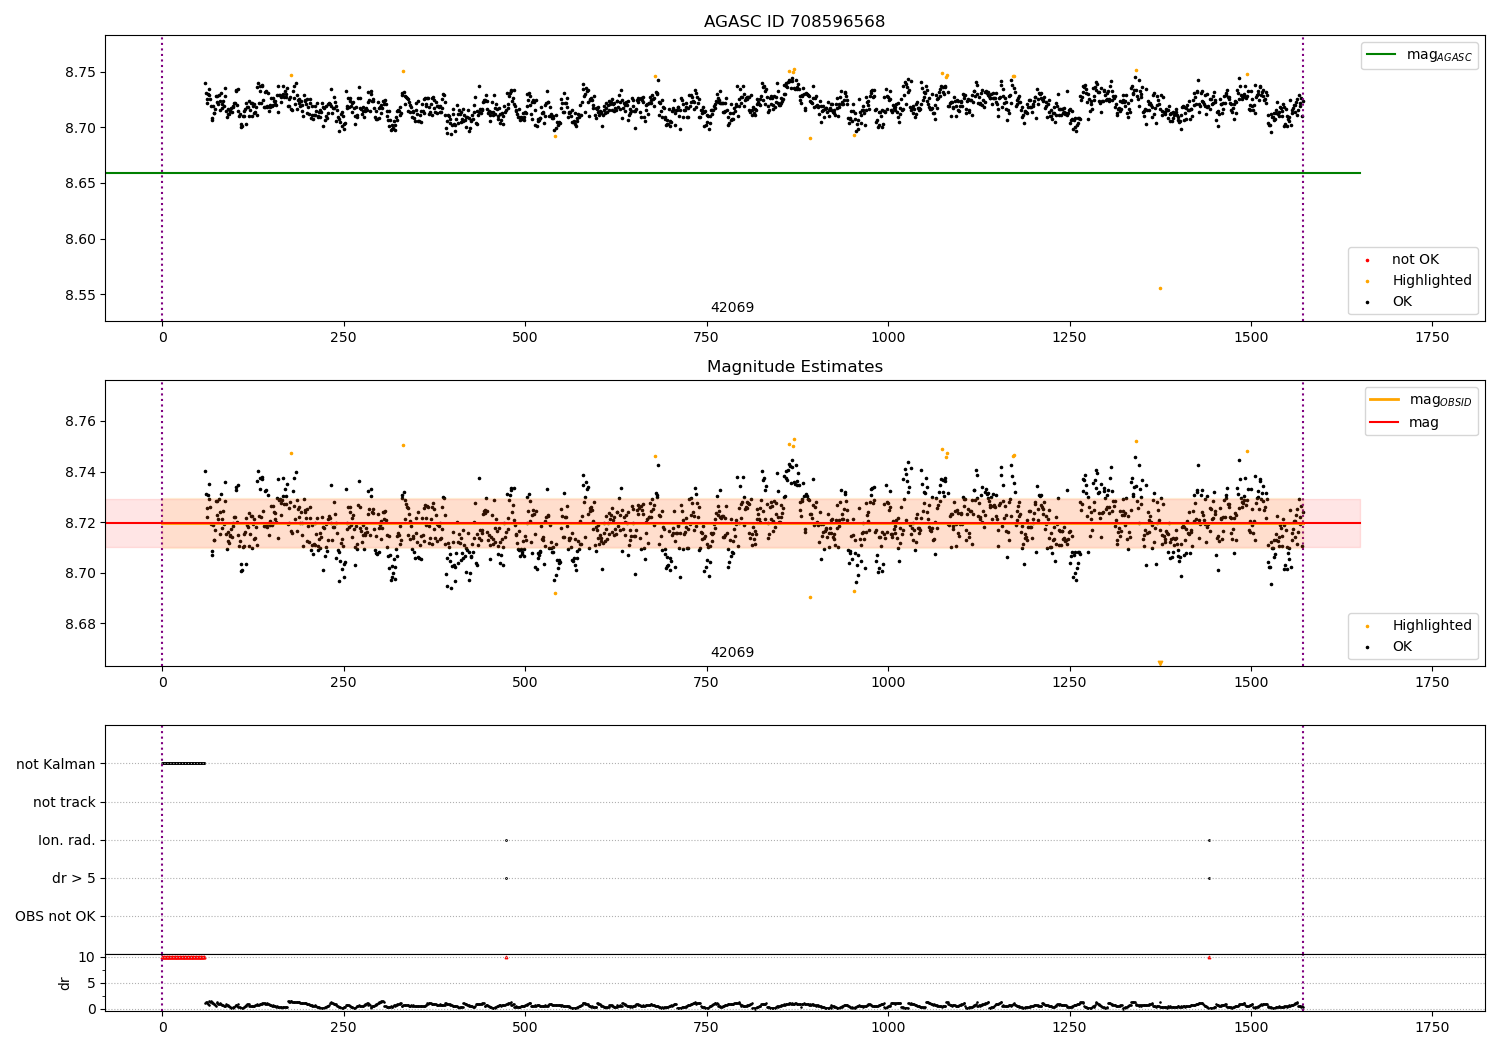Click the 'dr' y-axis label in the bottom plot

pos(65,983)
